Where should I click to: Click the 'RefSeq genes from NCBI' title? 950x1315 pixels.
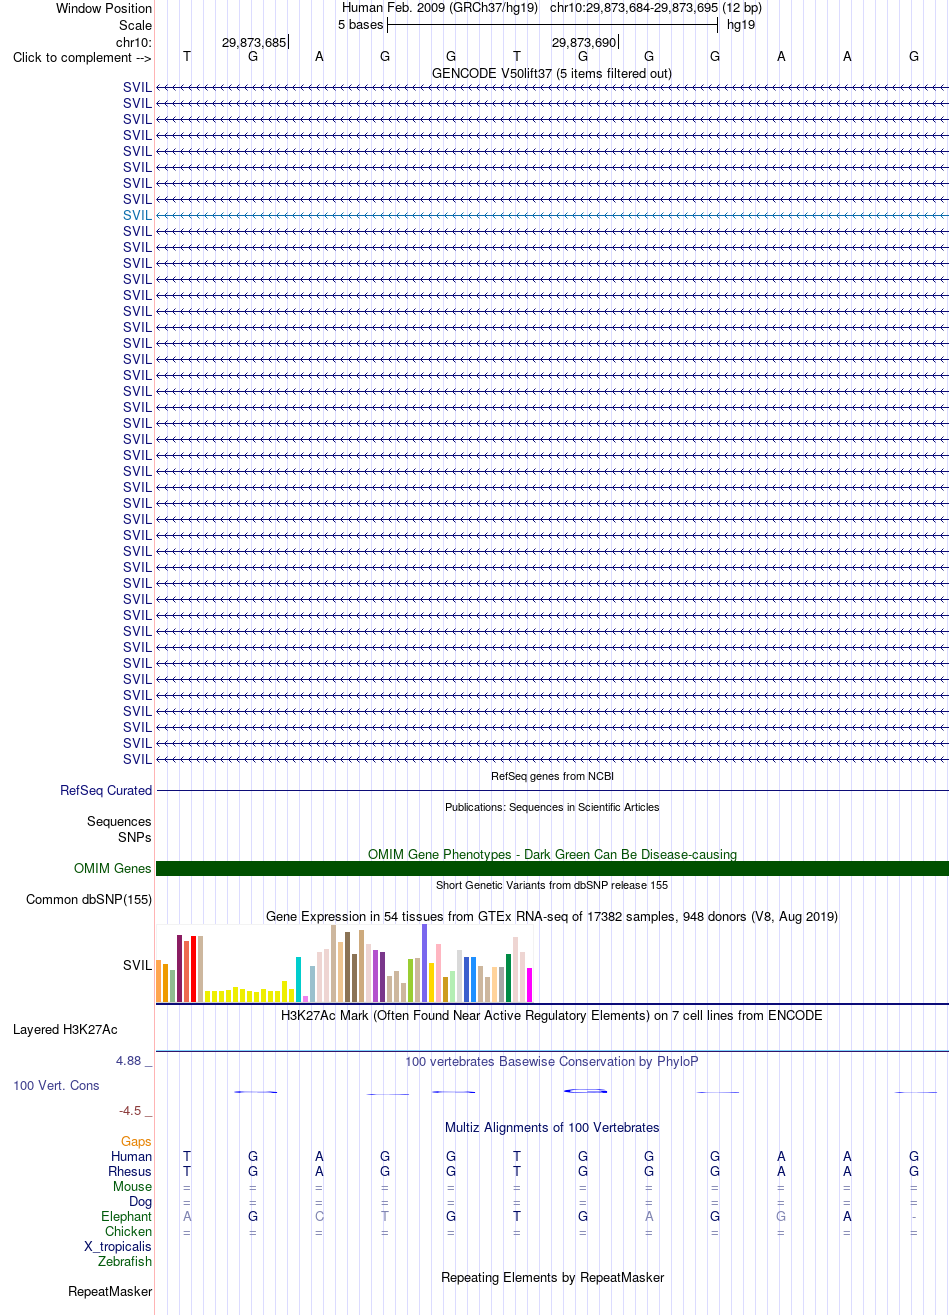point(552,776)
